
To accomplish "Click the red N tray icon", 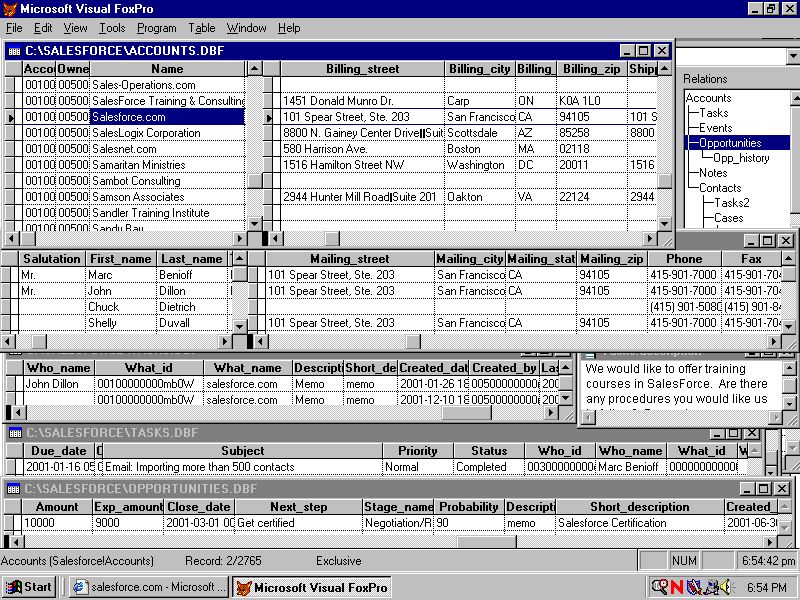I will (x=677, y=587).
